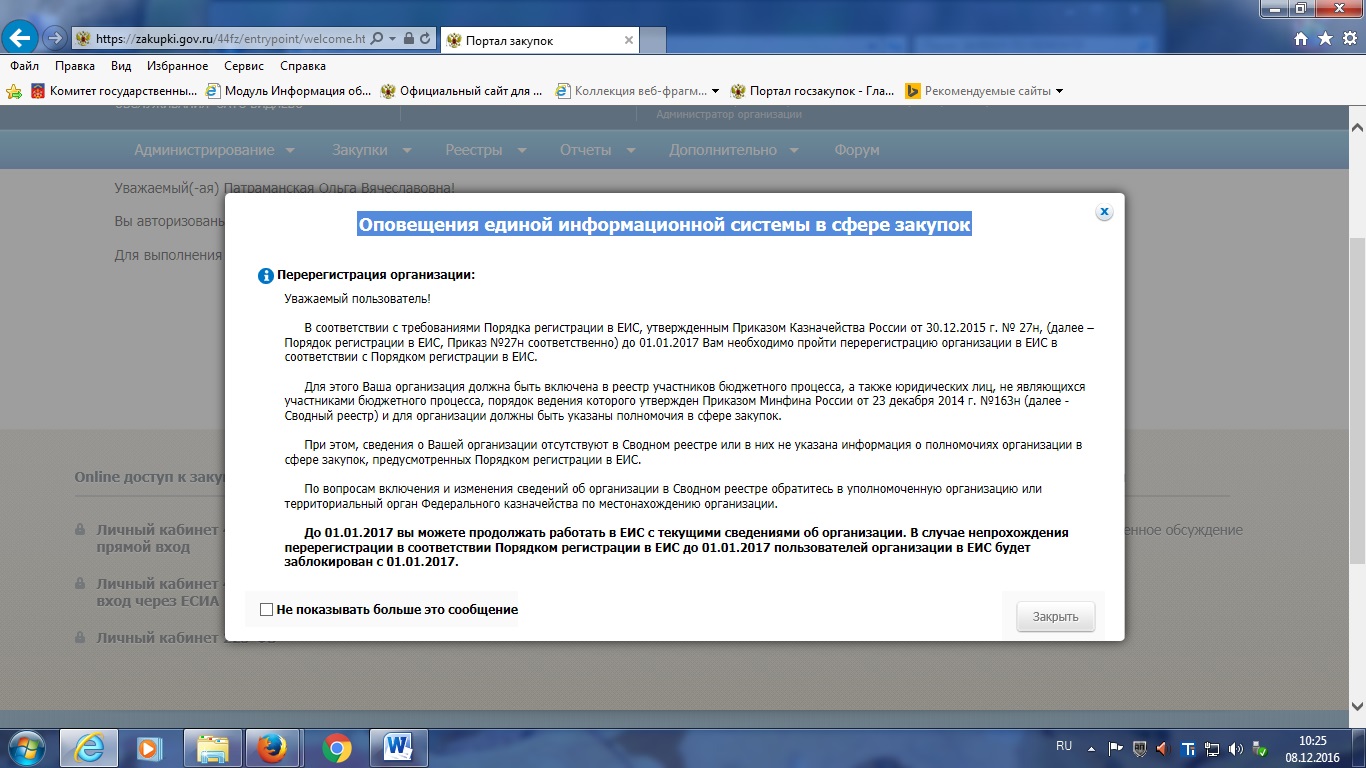Open the favorites star icon in the browser
Image resolution: width=1366 pixels, height=768 pixels.
1325,39
